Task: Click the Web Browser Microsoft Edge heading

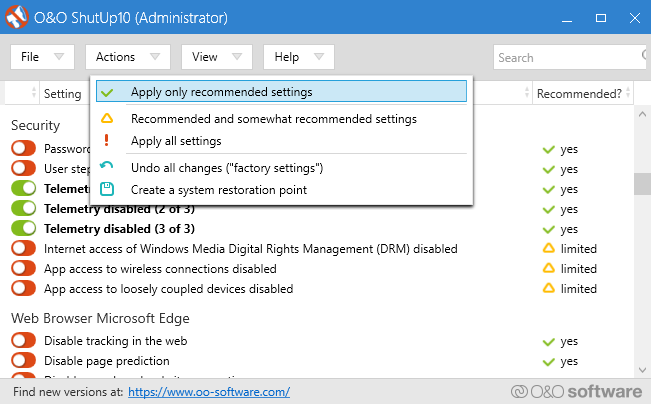Action: 100,318
